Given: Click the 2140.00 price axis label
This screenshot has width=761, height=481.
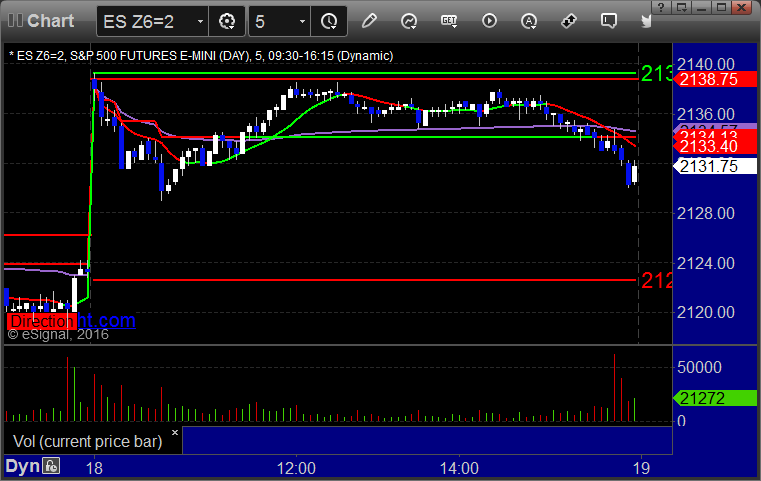Looking at the screenshot, I should click(x=706, y=64).
